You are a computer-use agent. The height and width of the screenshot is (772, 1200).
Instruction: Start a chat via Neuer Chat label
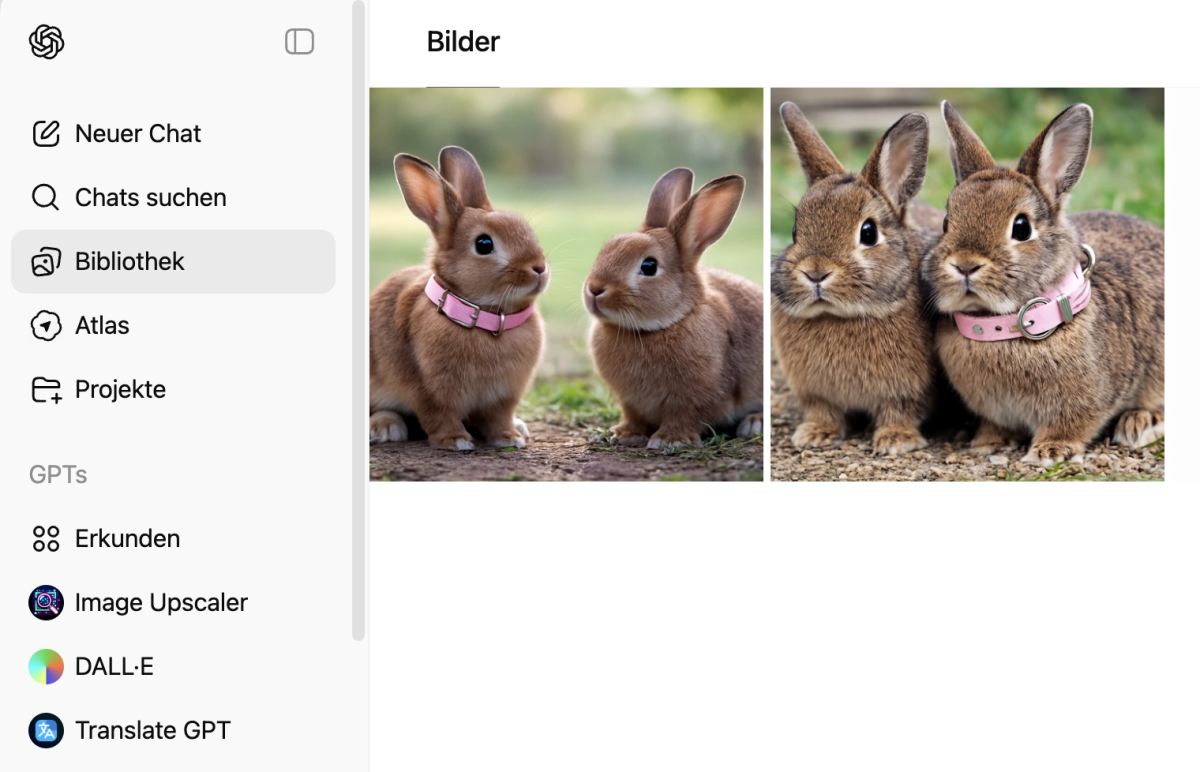pos(138,134)
